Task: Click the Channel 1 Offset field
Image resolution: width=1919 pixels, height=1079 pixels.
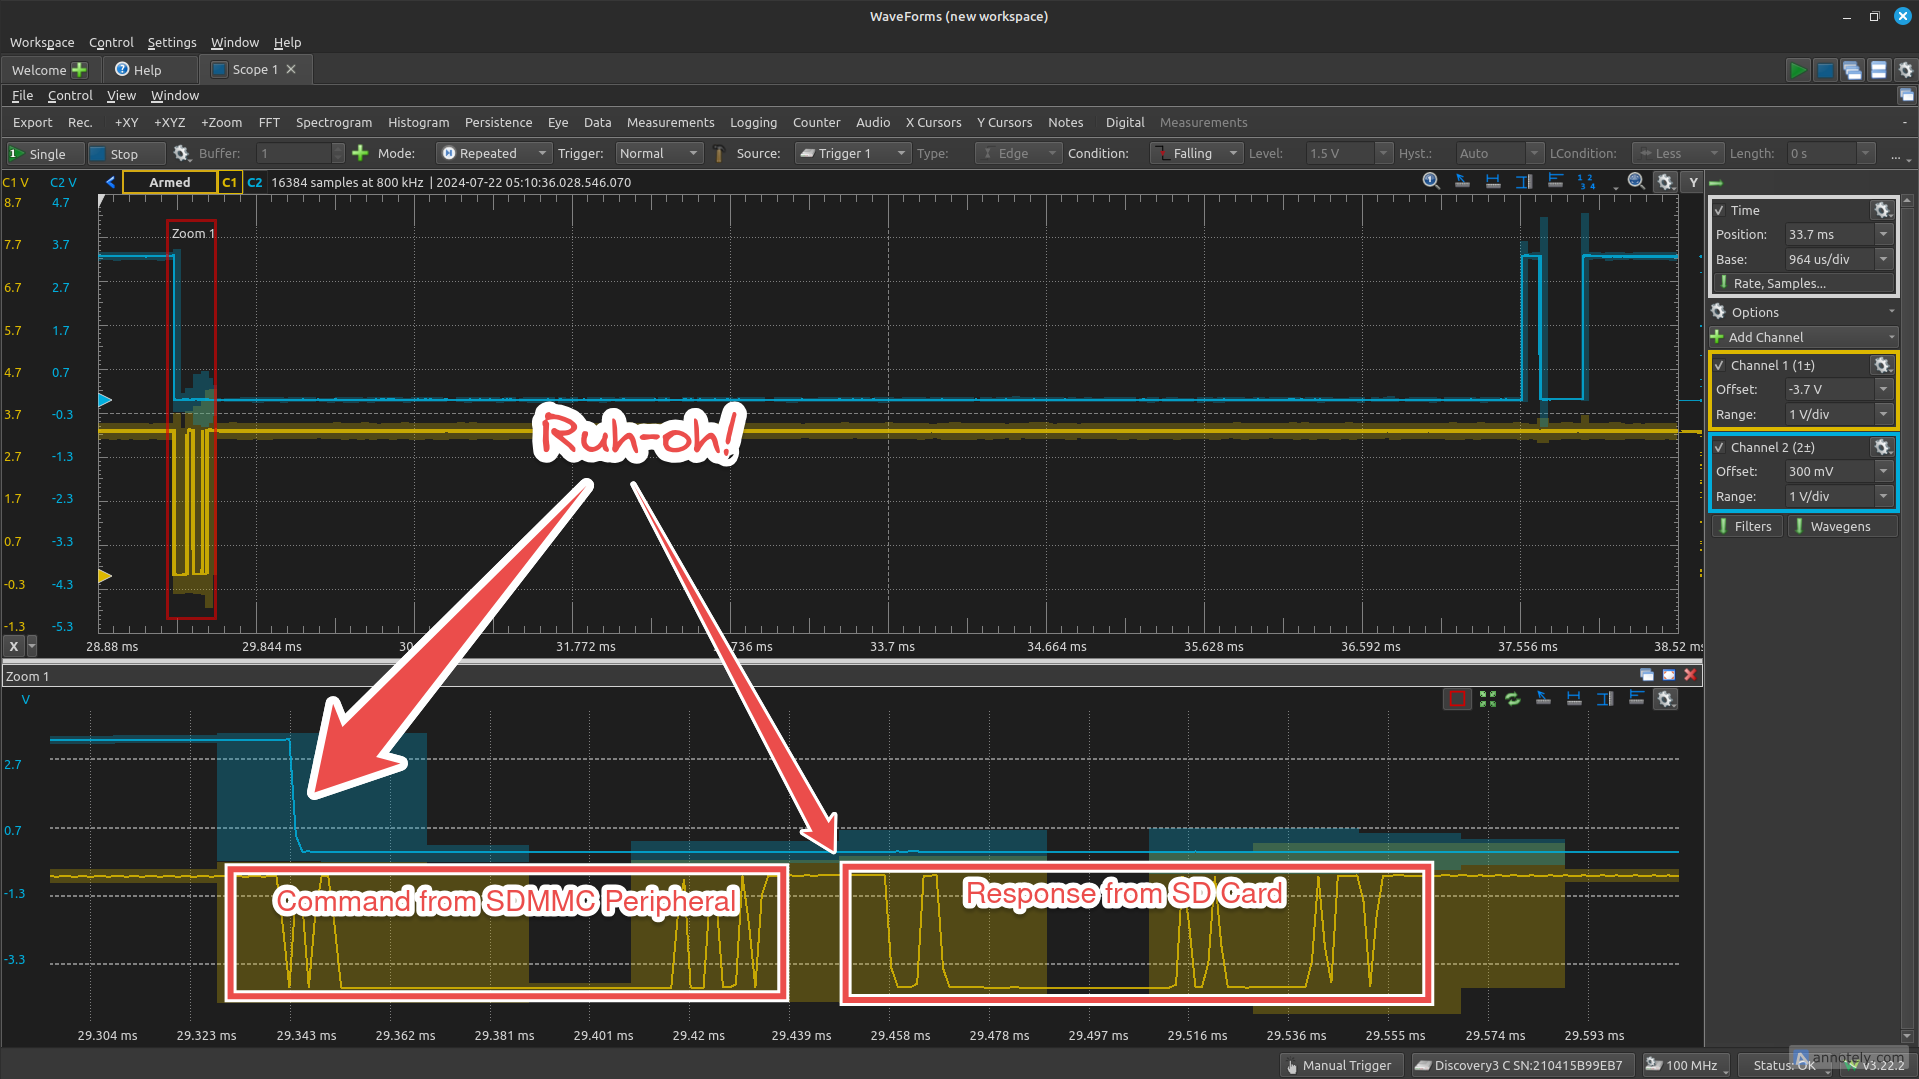Action: (x=1839, y=389)
